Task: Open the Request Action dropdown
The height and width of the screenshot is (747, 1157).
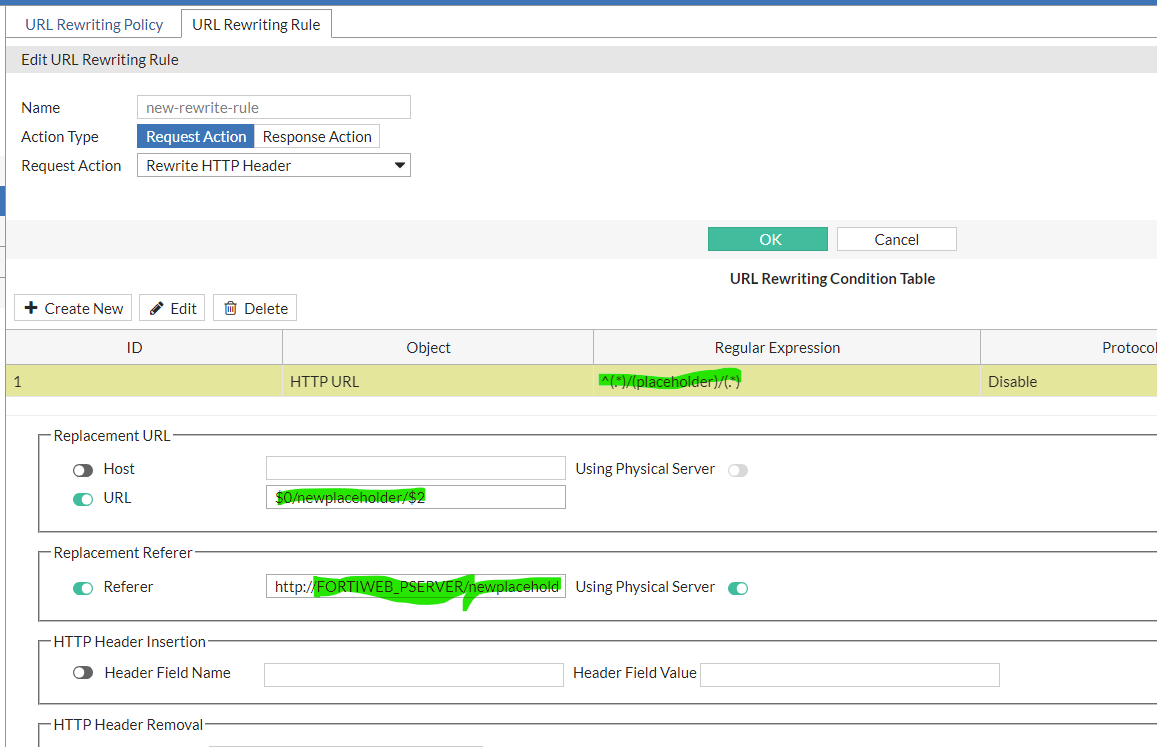Action: point(273,166)
